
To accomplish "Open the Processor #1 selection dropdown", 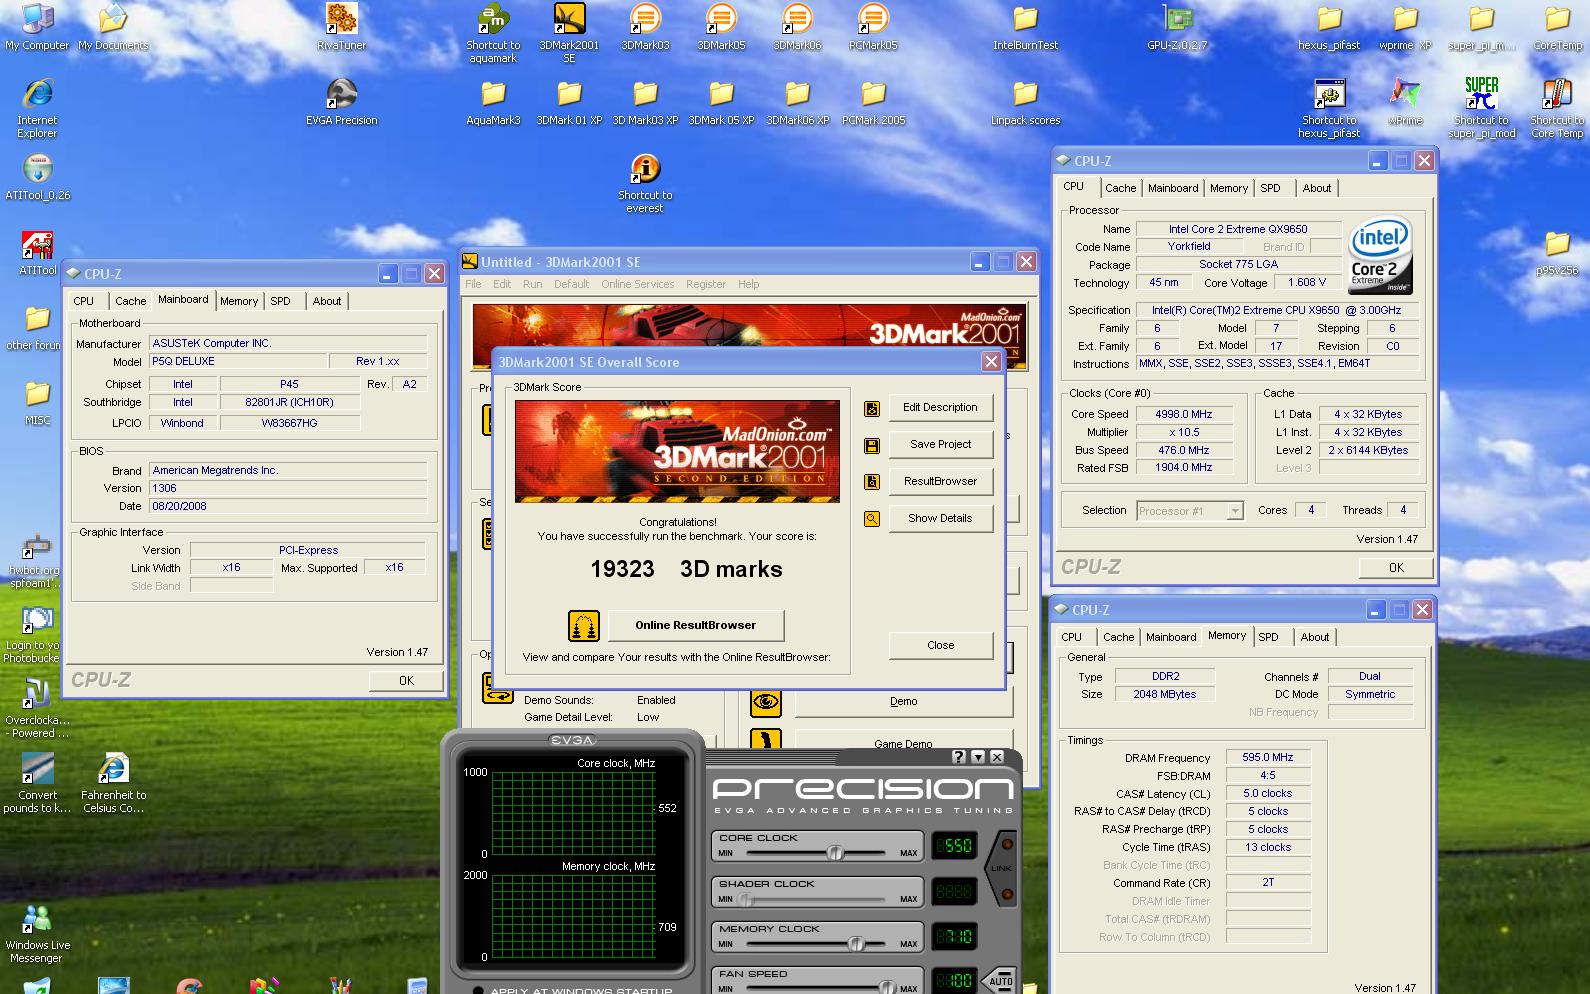I will coord(1190,511).
